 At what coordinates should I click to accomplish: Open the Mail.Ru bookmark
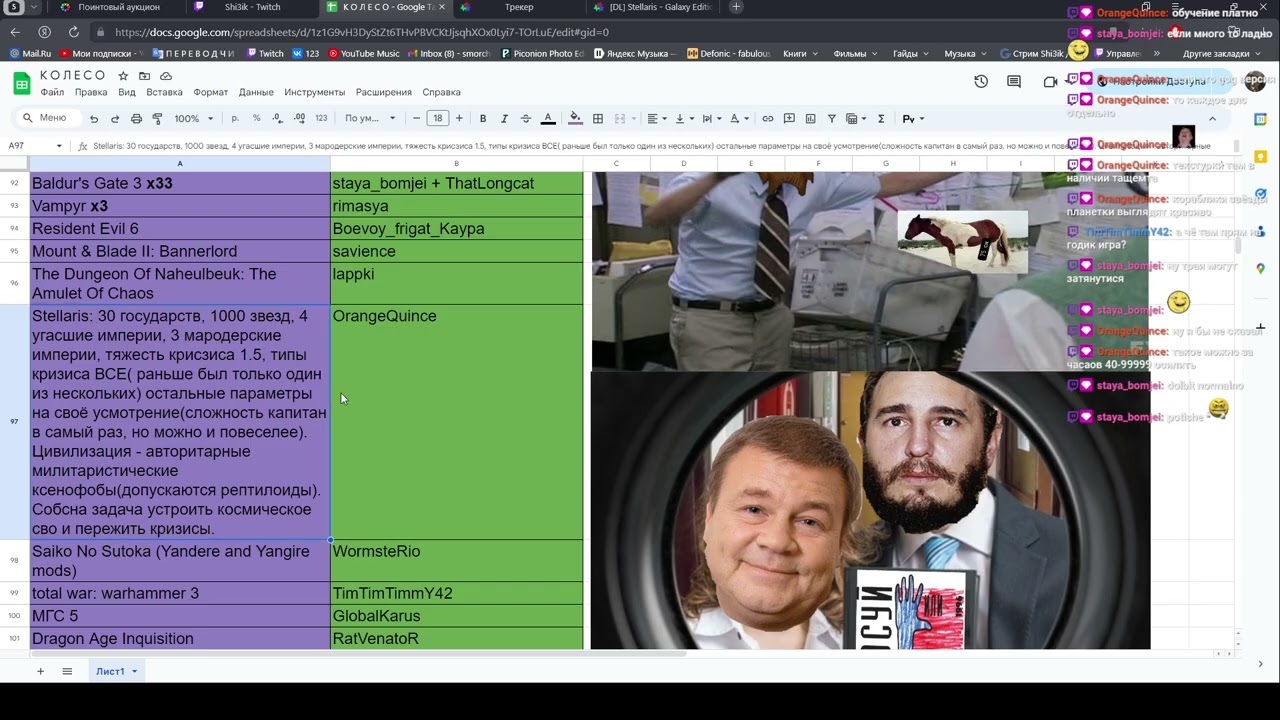pyautogui.click(x=30, y=53)
